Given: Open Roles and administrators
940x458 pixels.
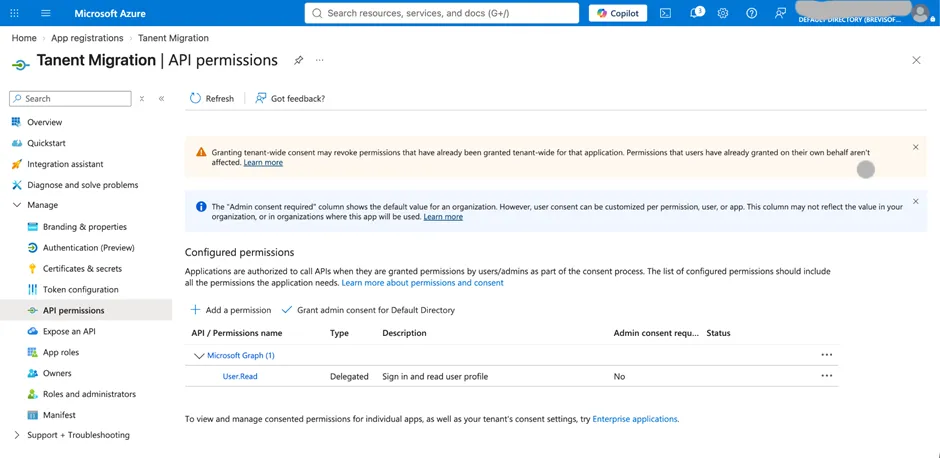Looking at the screenshot, I should point(89,394).
